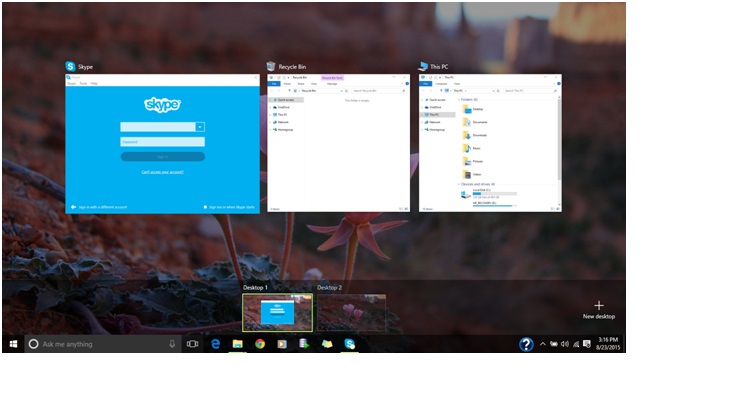
Task: Click the blue question mark help icon
Action: pyautogui.click(x=526, y=344)
